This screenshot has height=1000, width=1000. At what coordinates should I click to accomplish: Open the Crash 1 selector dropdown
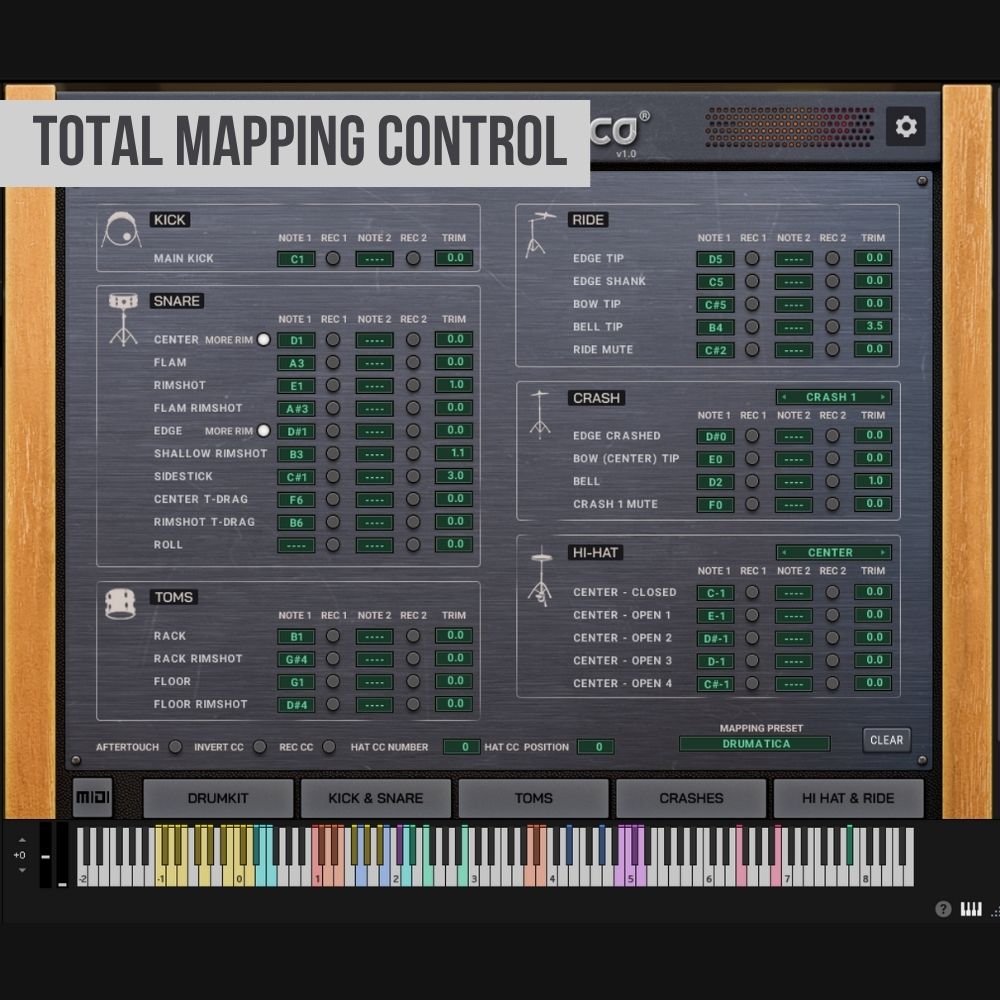[x=834, y=397]
